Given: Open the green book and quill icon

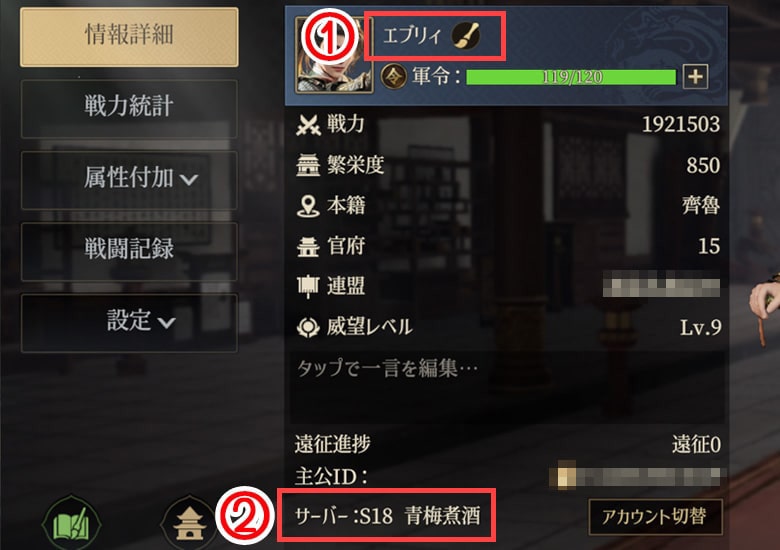Looking at the screenshot, I should pos(72,524).
